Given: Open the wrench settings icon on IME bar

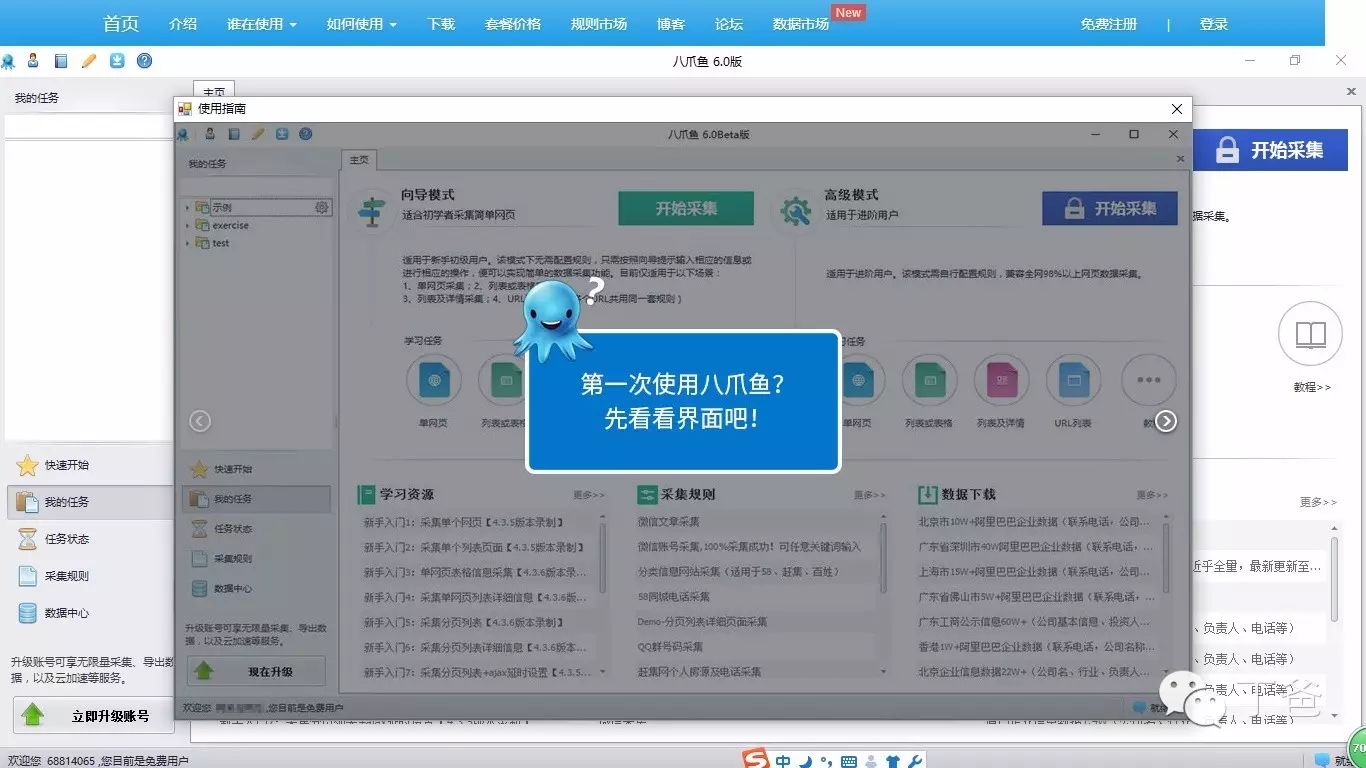Looking at the screenshot, I should [x=915, y=762].
